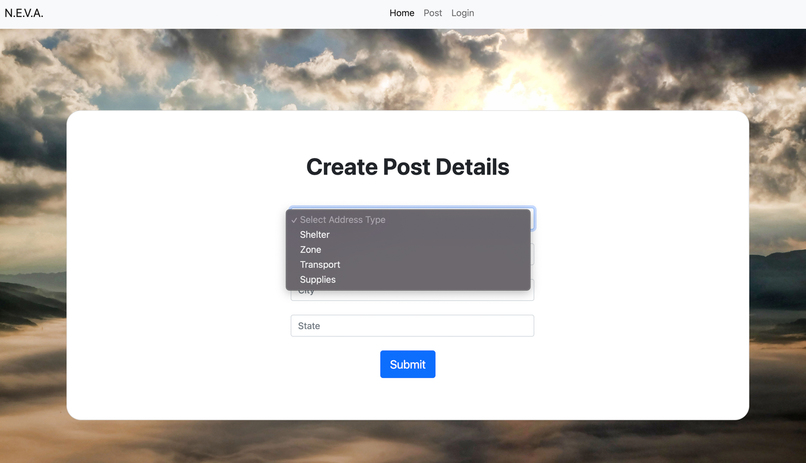
Task: Submit the post details form
Action: coord(408,364)
